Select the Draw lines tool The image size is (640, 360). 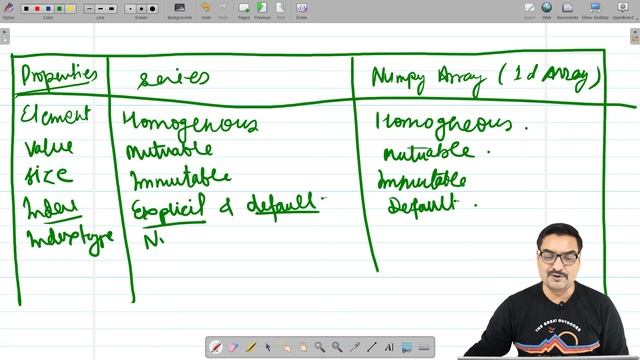[x=371, y=347]
